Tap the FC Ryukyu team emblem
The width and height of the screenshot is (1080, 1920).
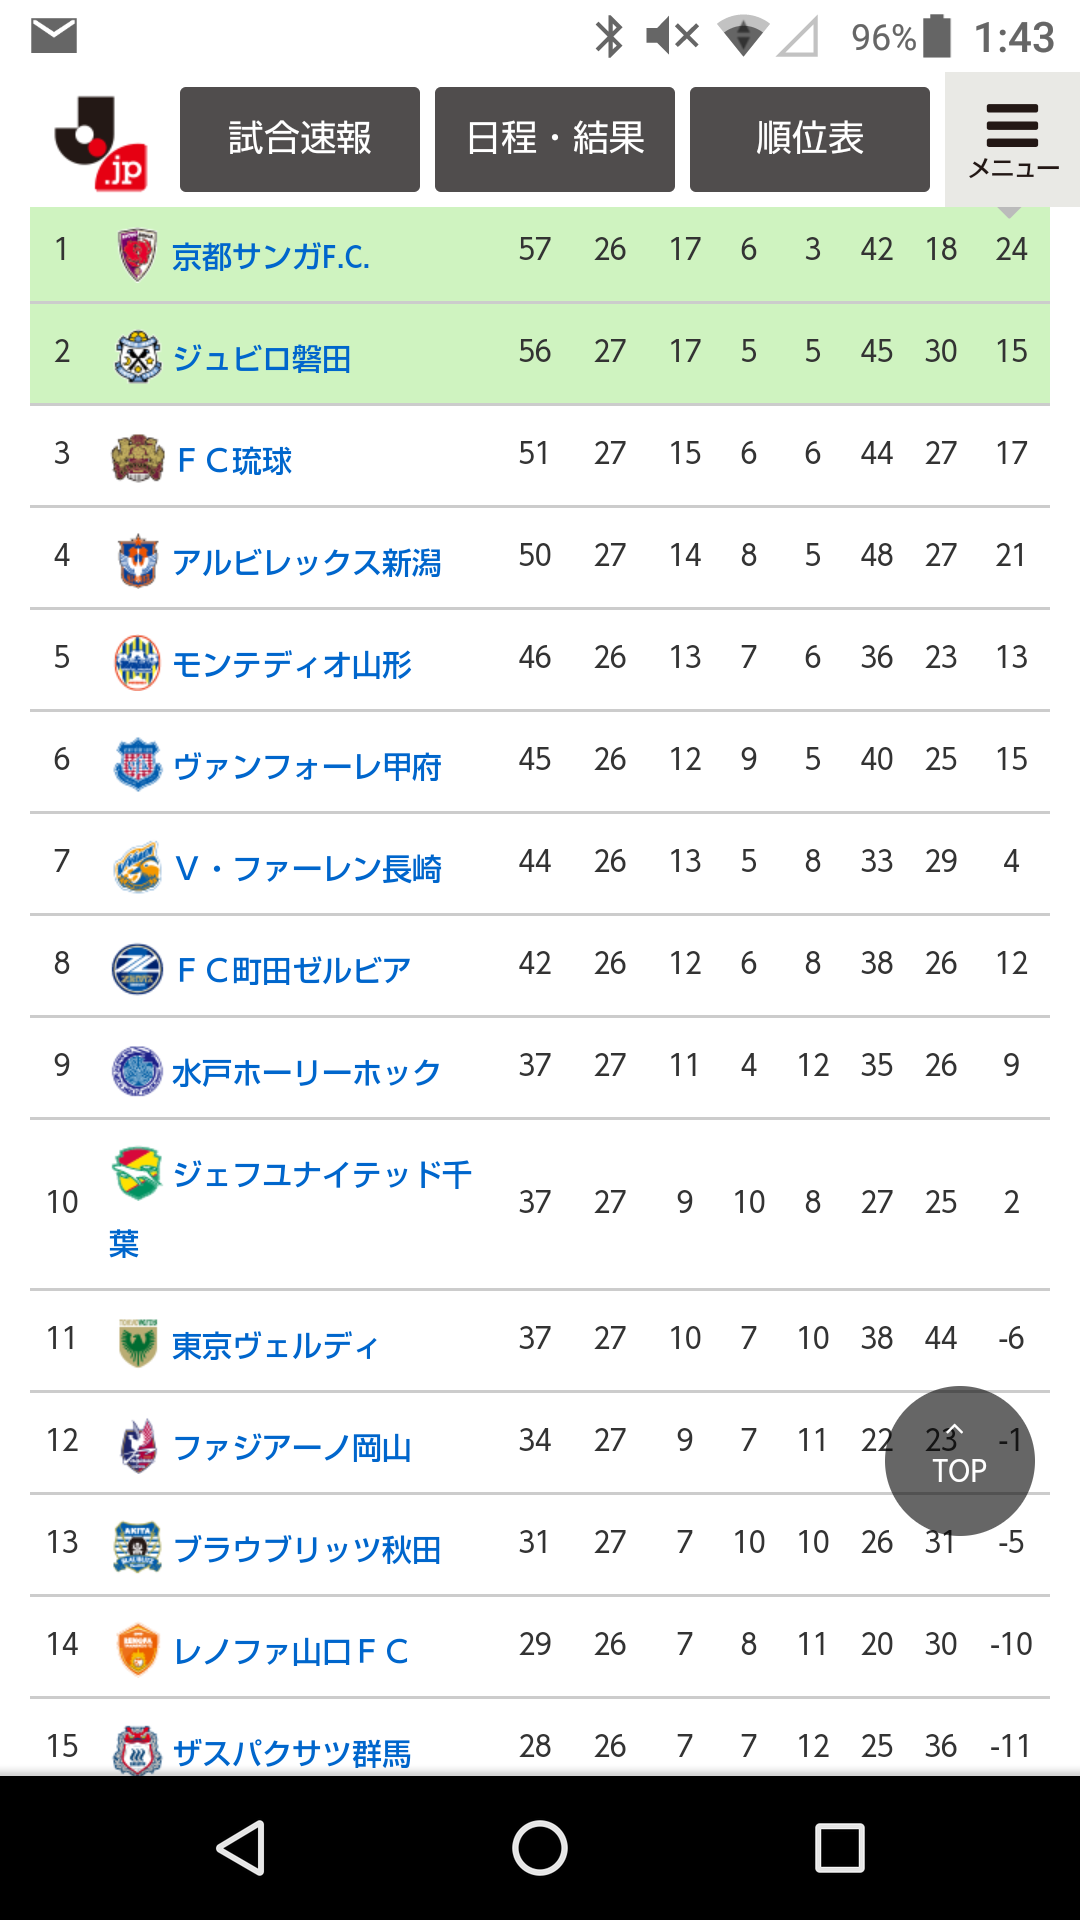pyautogui.click(x=137, y=459)
